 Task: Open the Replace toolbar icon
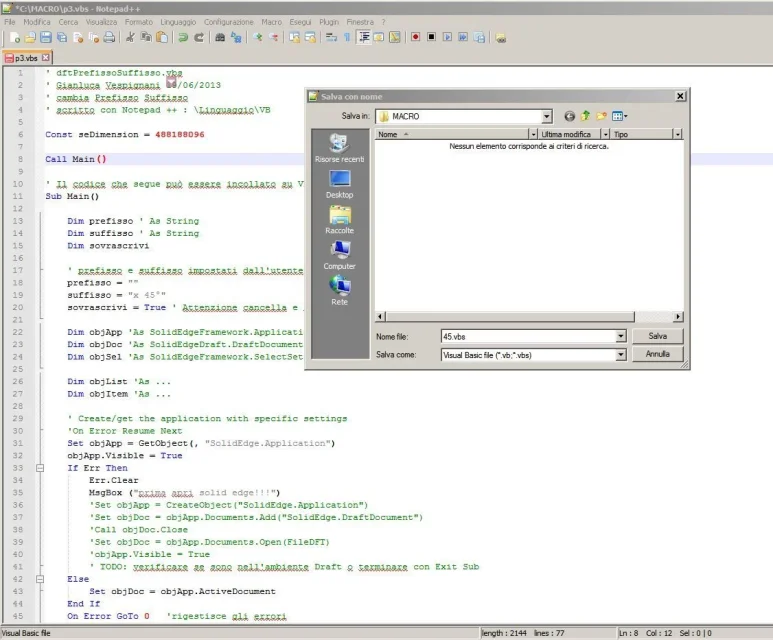pyautogui.click(x=236, y=37)
